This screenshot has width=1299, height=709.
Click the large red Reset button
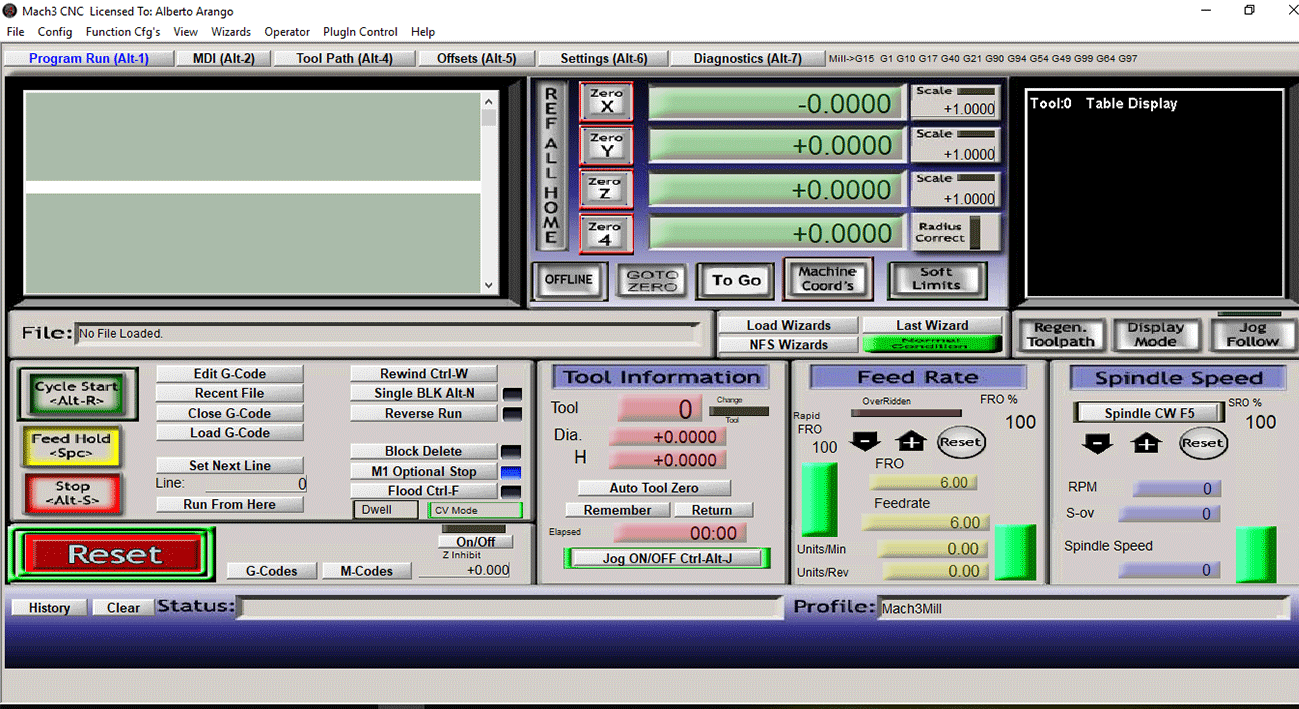[113, 554]
